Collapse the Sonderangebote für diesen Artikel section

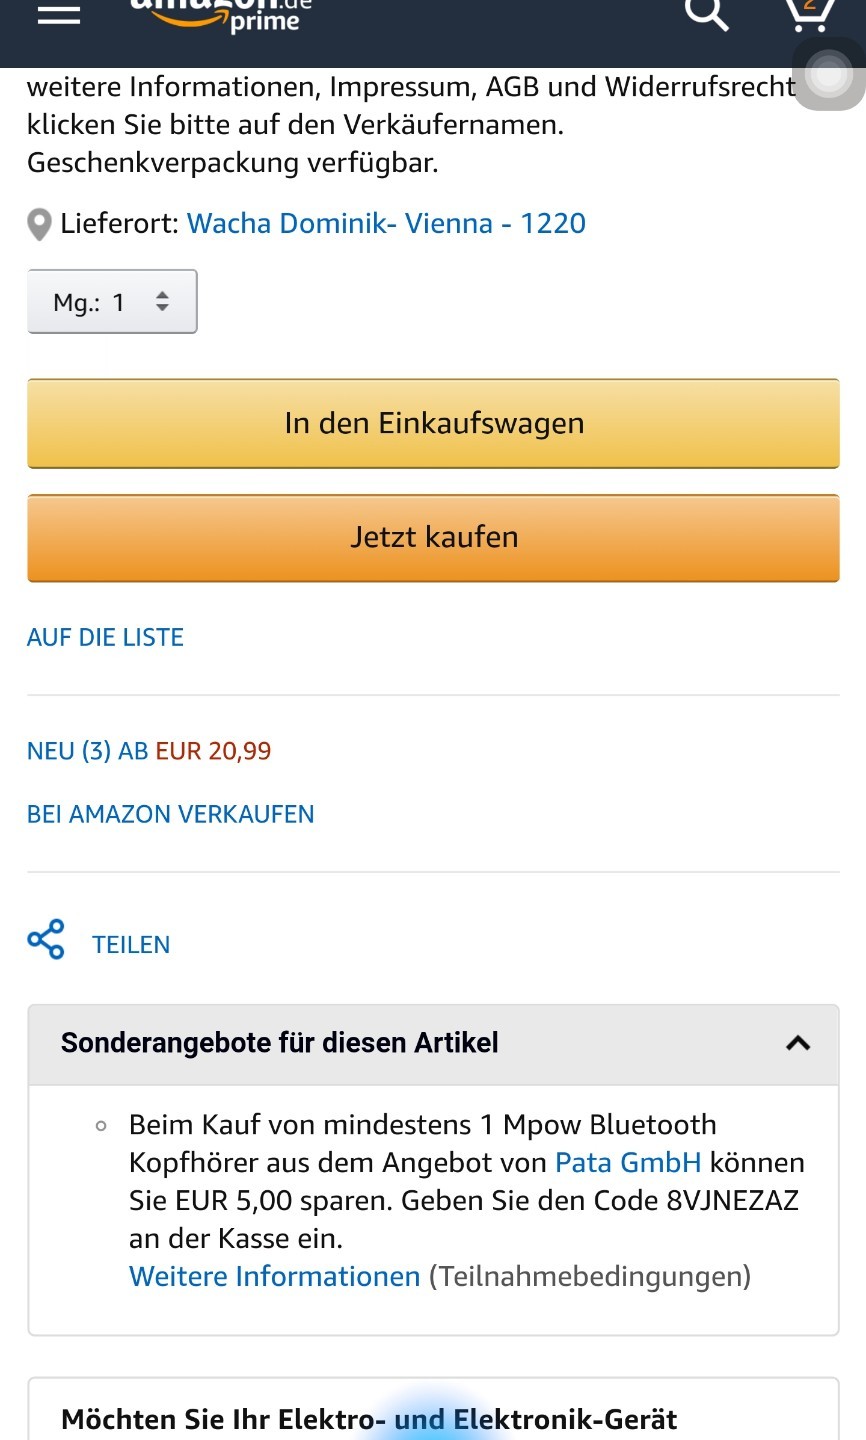click(x=433, y=1044)
